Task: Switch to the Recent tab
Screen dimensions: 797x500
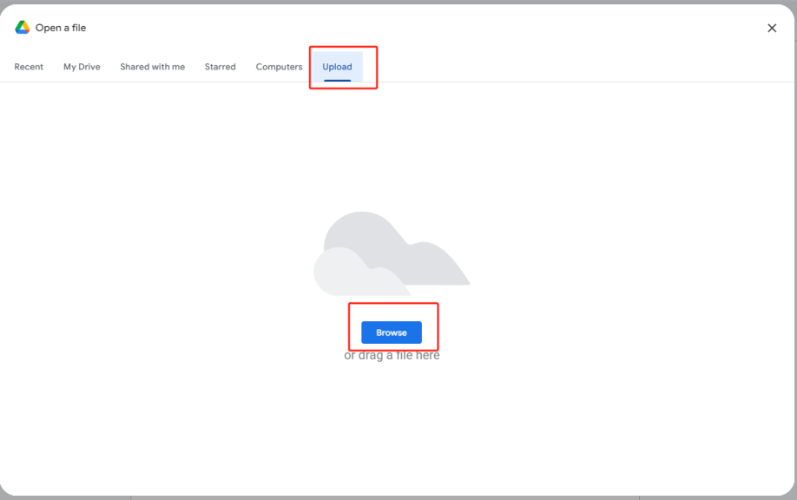Action: 29,67
